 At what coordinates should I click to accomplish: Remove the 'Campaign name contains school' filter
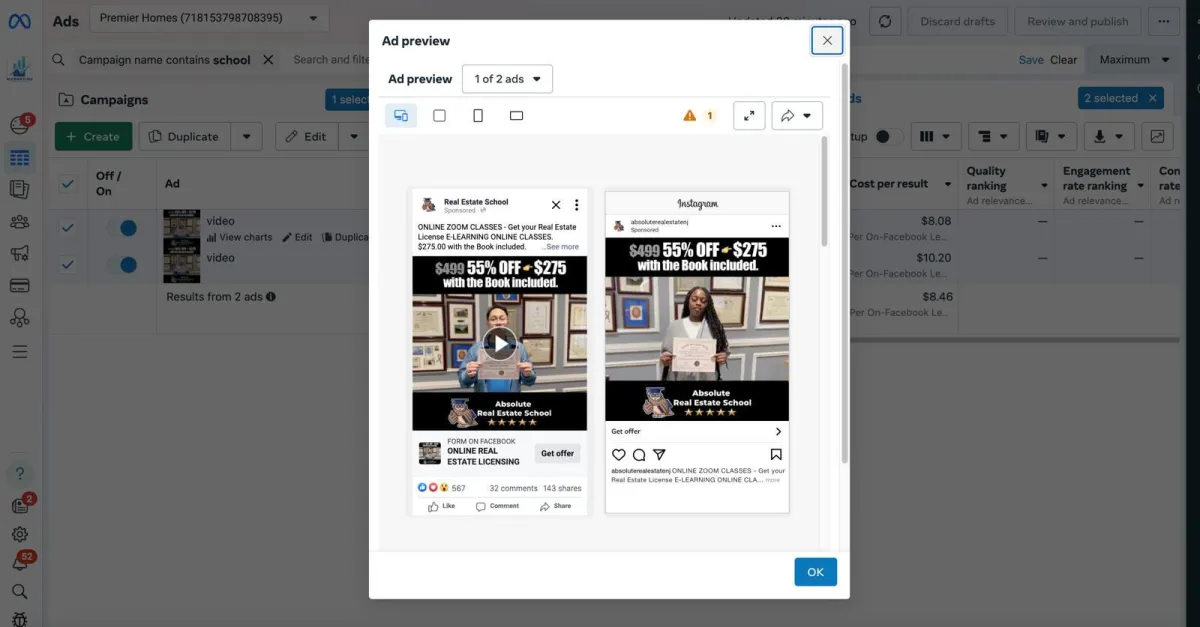pos(268,60)
